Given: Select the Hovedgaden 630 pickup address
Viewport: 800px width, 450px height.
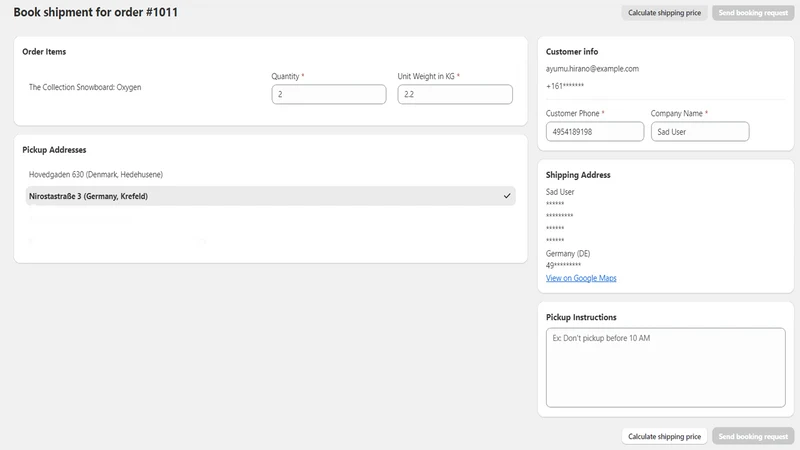Looking at the screenshot, I should point(270,174).
